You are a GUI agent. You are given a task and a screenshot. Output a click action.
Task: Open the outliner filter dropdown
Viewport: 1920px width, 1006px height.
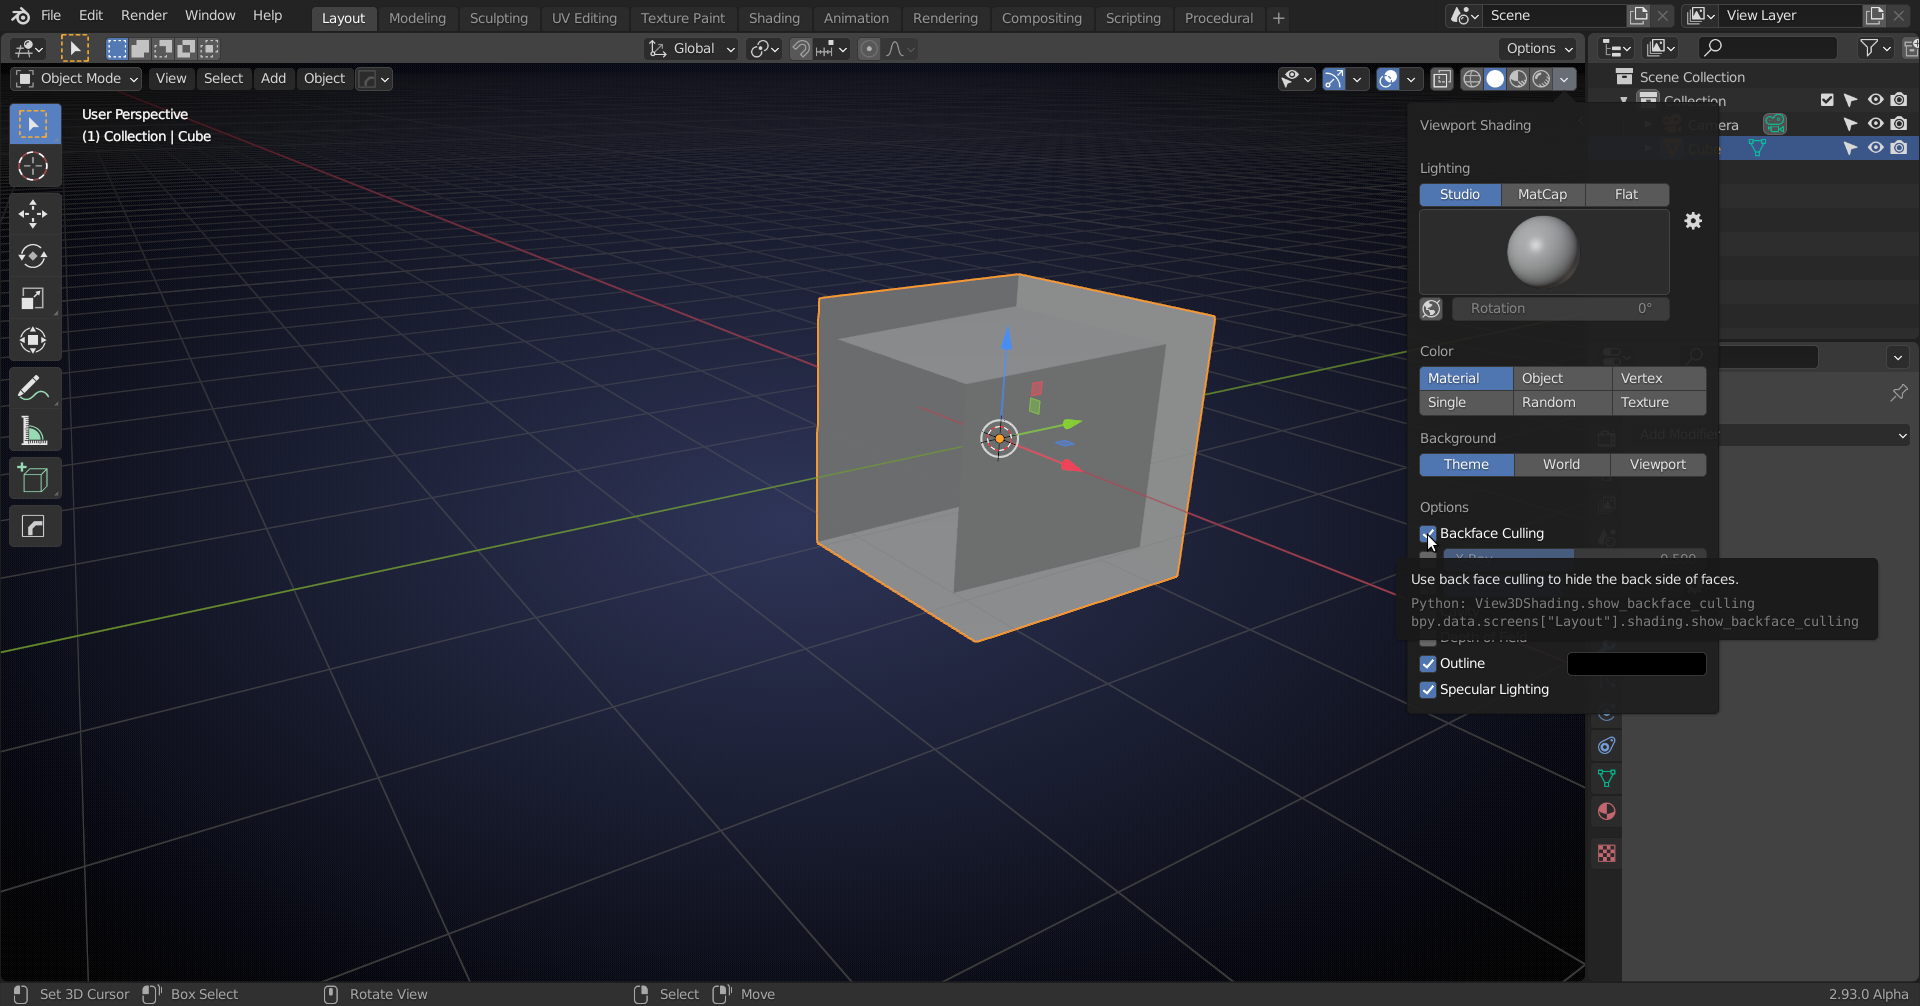click(x=1874, y=48)
